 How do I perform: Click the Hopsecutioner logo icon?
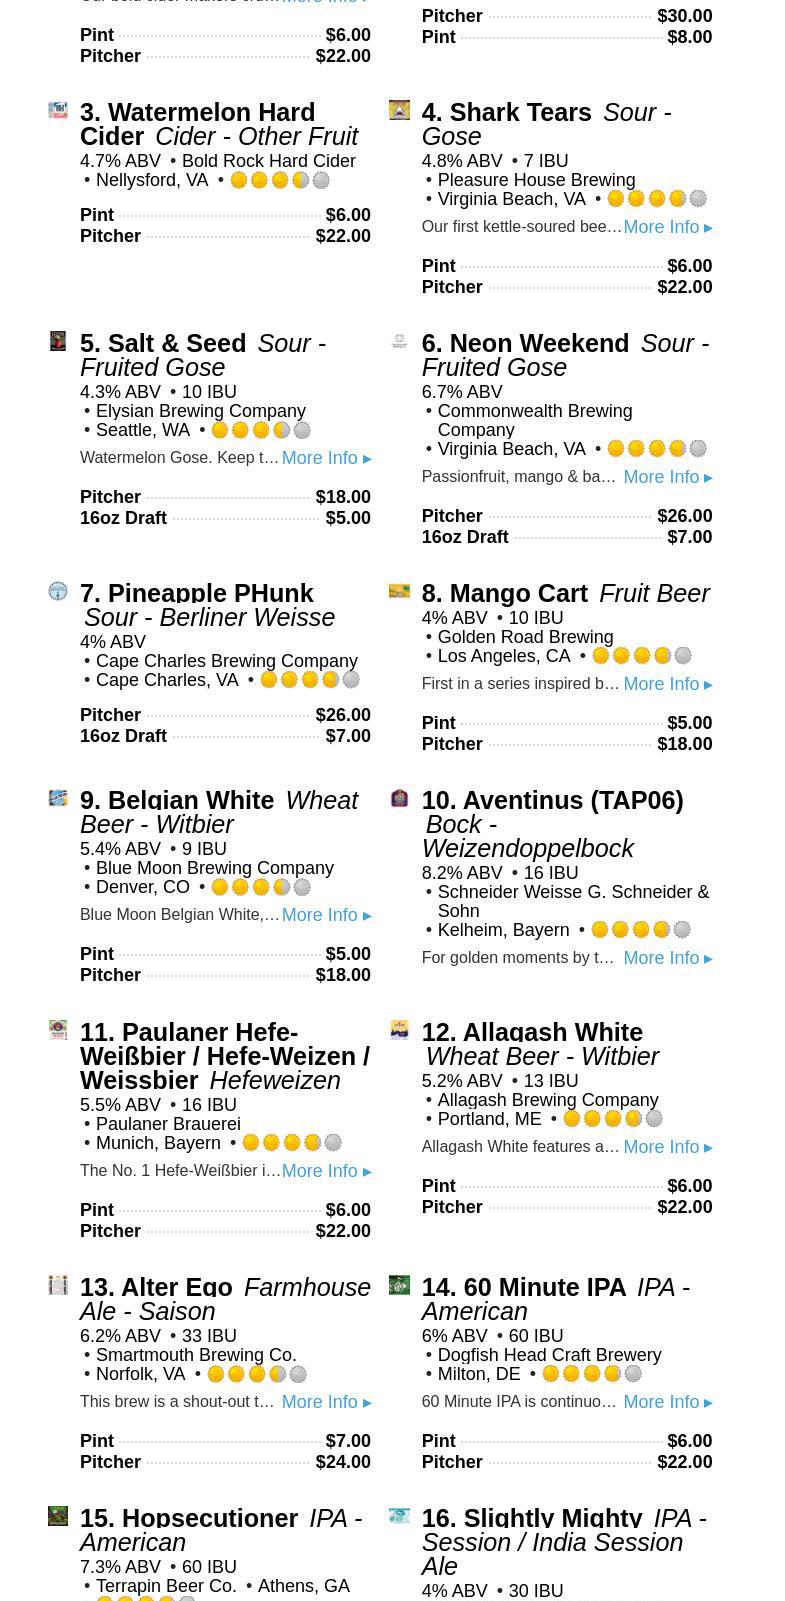pyautogui.click(x=58, y=1516)
